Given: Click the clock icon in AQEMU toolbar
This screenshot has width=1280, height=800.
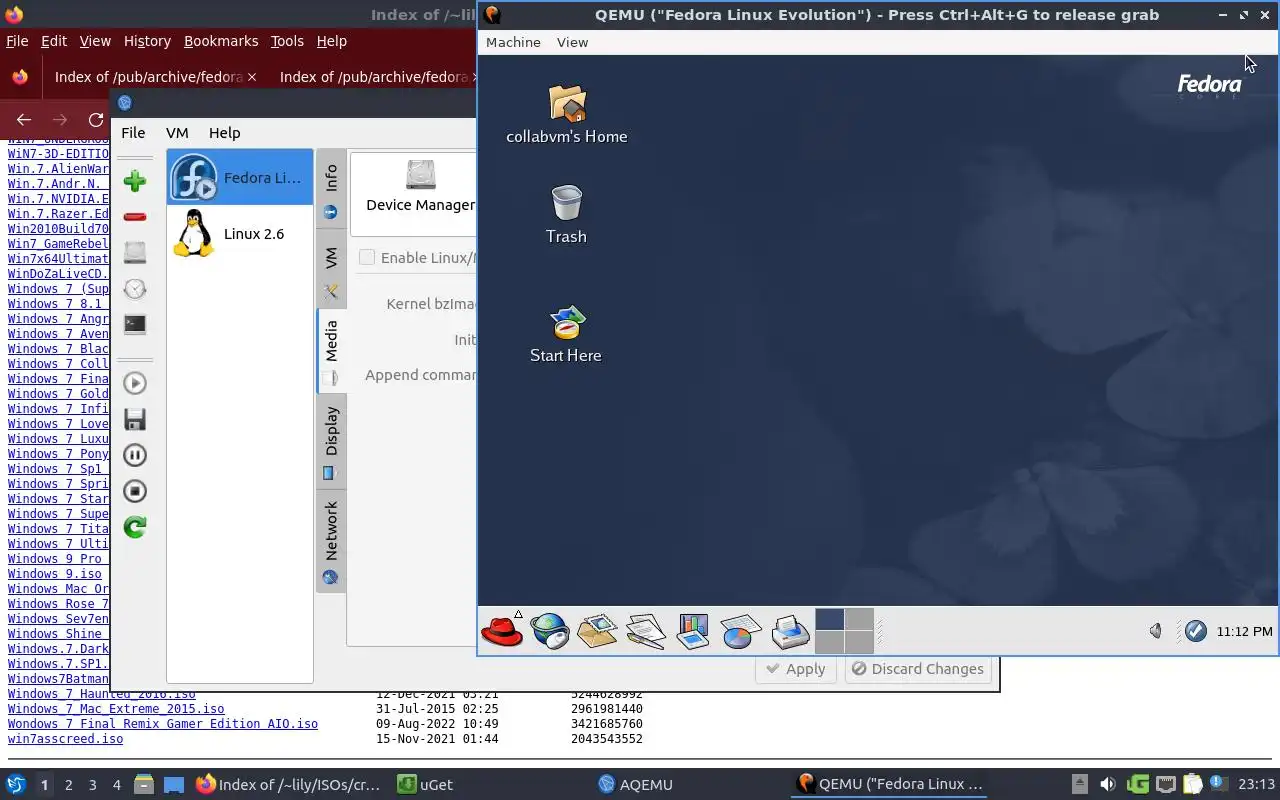Looking at the screenshot, I should pyautogui.click(x=135, y=289).
